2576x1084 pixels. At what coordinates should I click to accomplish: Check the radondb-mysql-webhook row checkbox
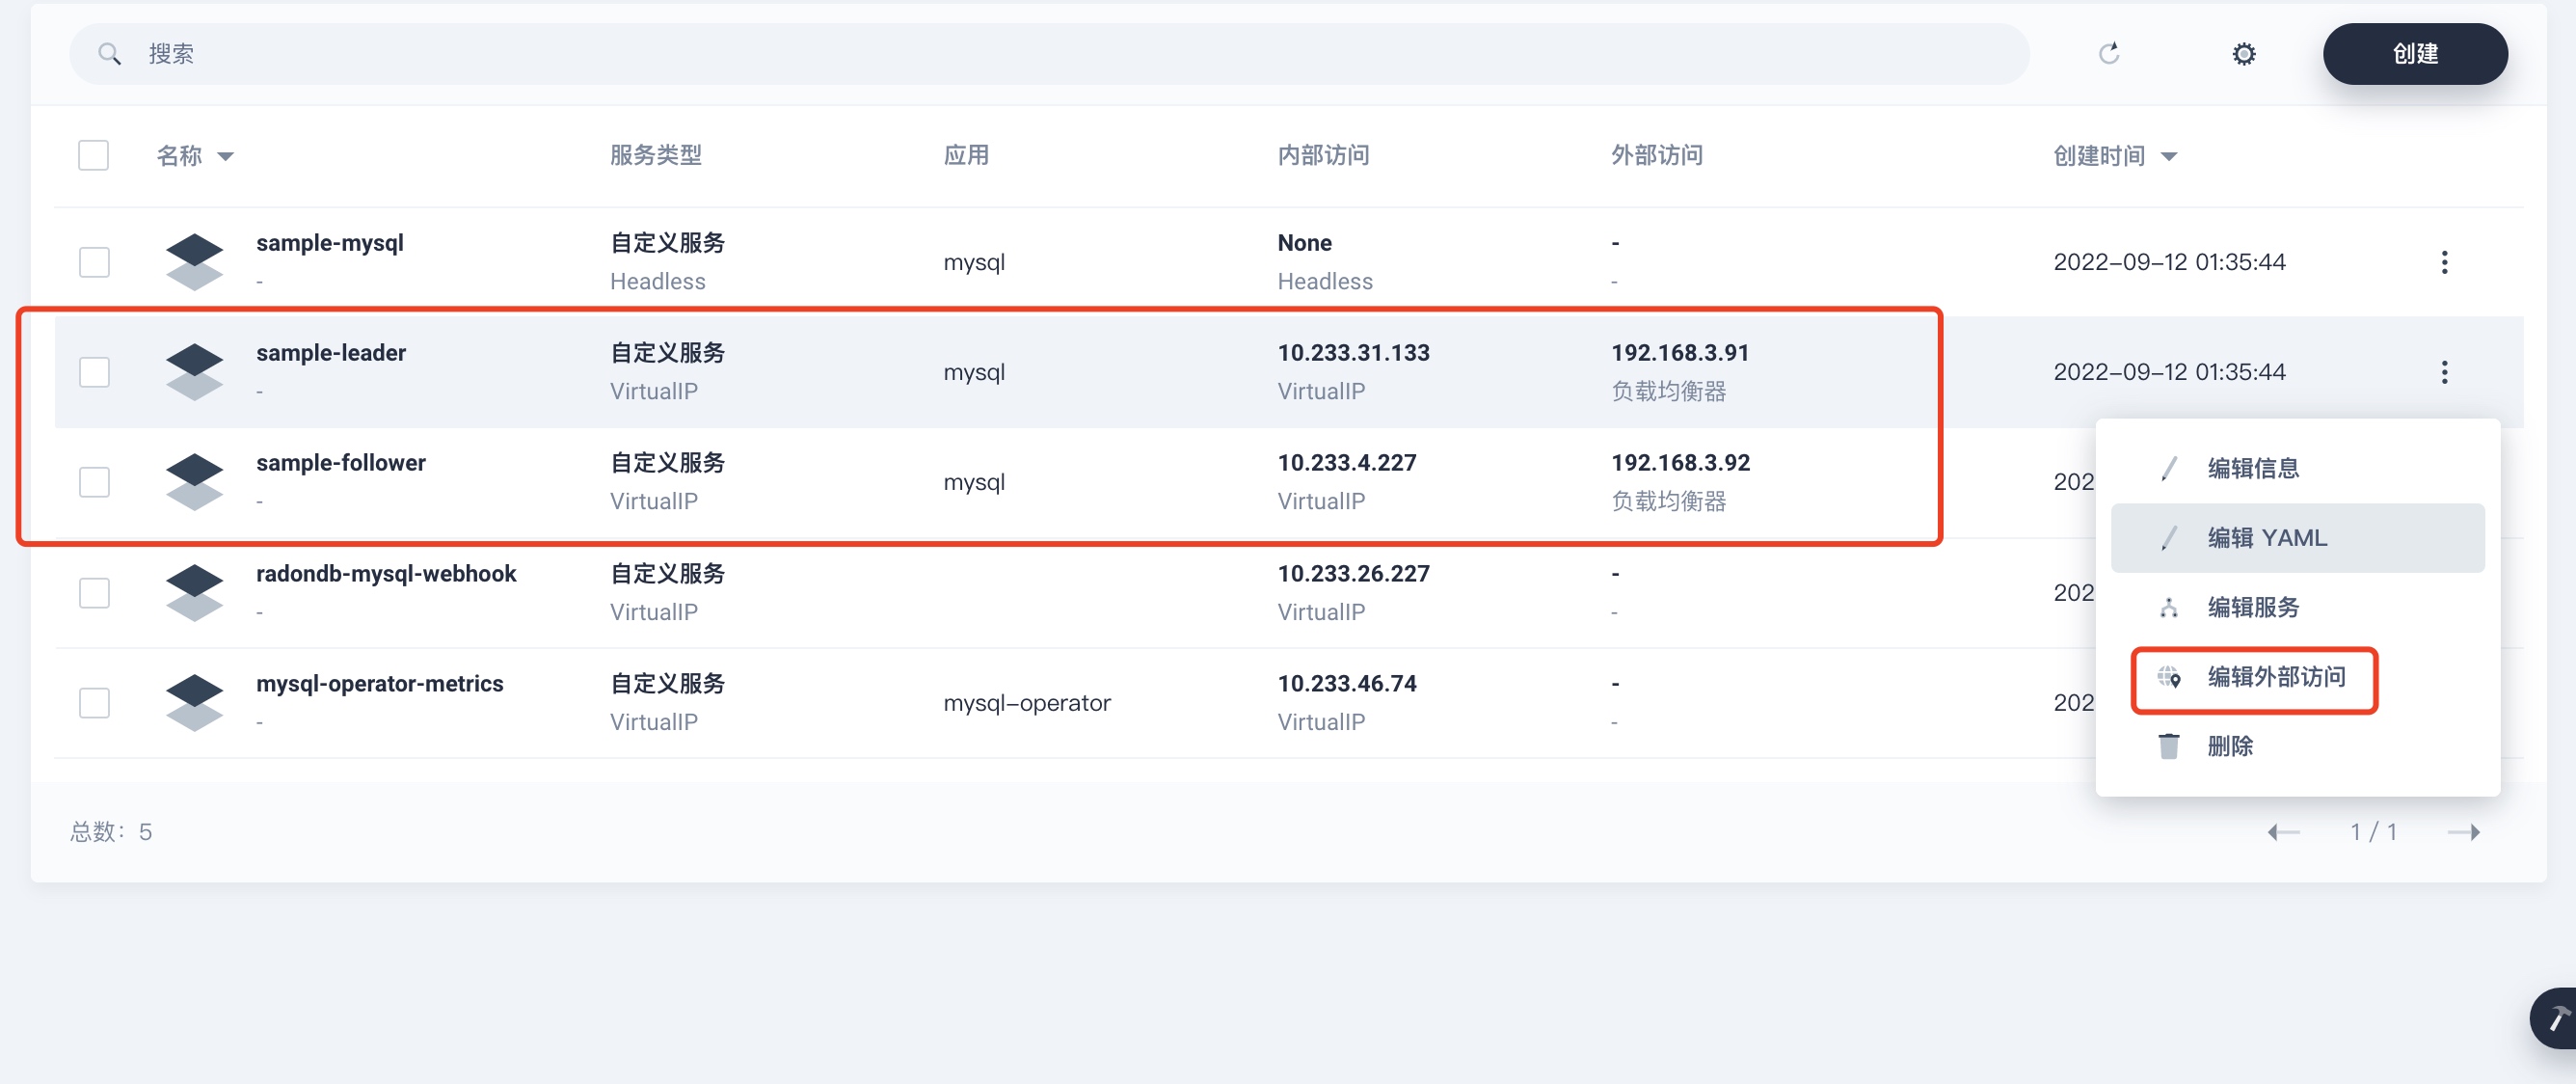pos(94,593)
